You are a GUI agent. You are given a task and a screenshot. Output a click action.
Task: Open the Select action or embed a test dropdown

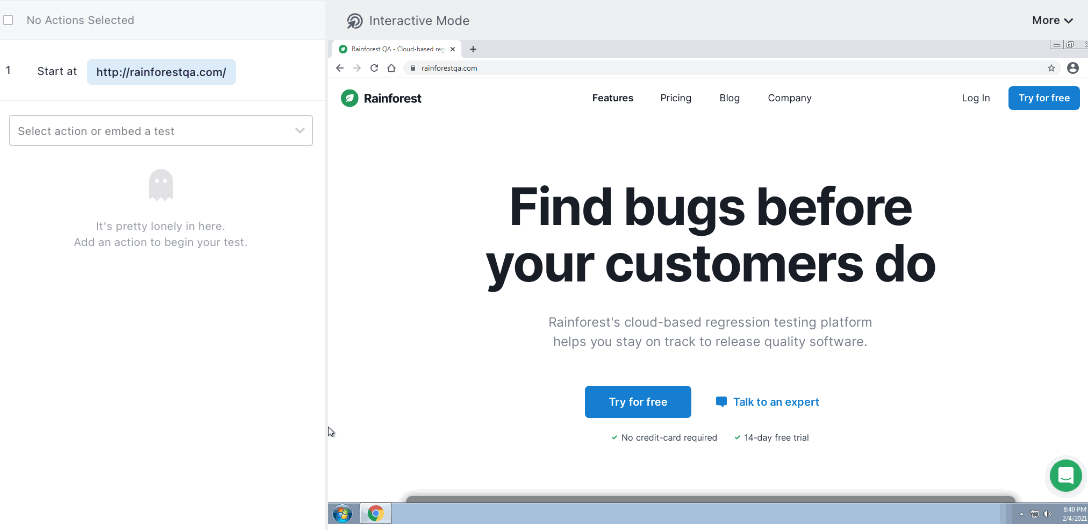(161, 130)
